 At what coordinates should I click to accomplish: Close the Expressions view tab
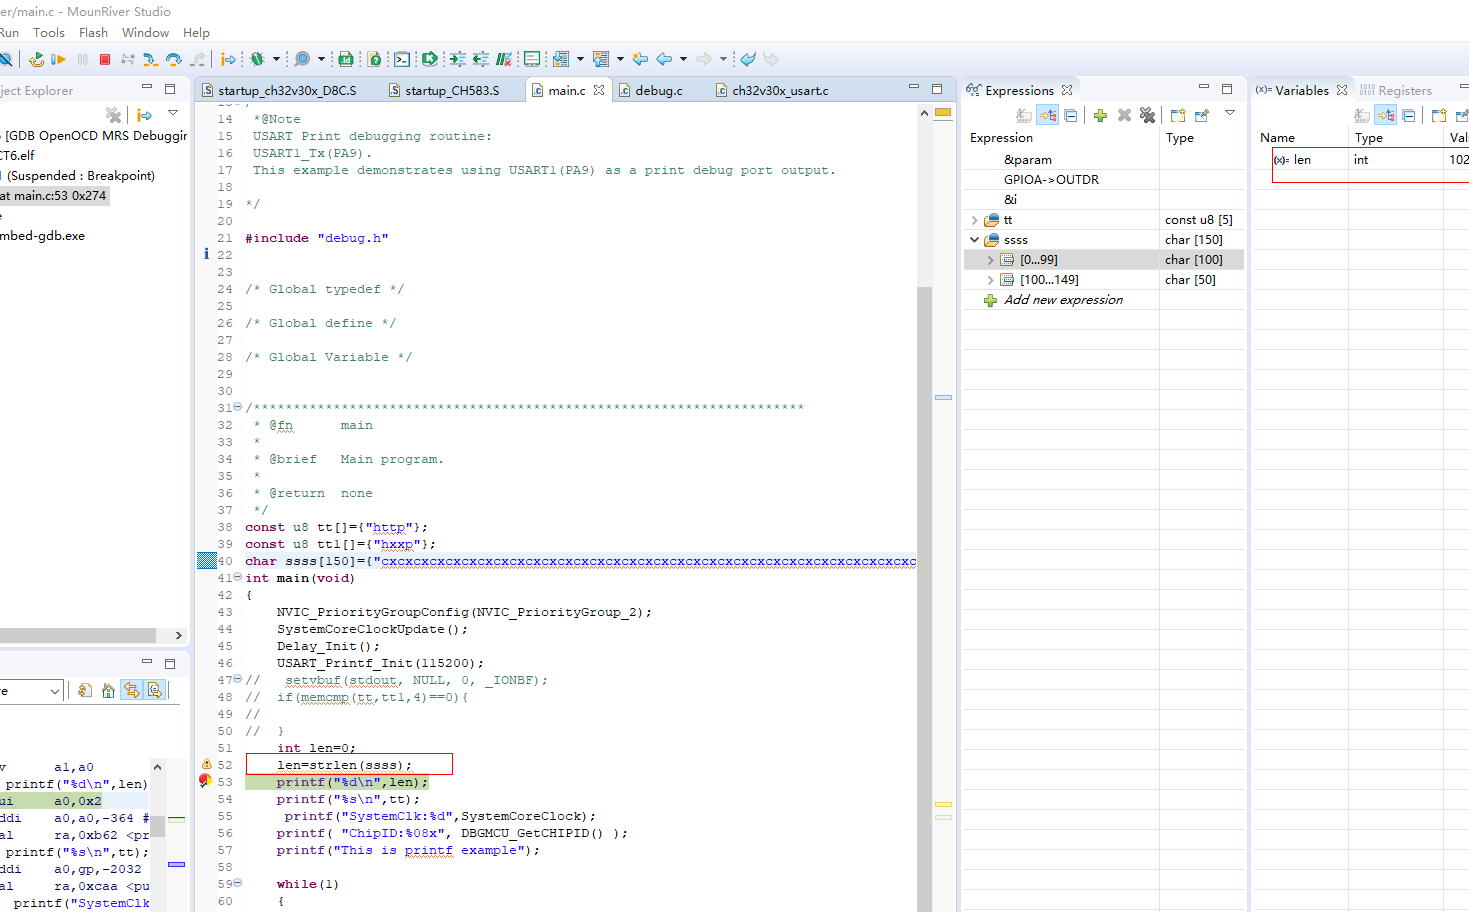[x=1067, y=90]
